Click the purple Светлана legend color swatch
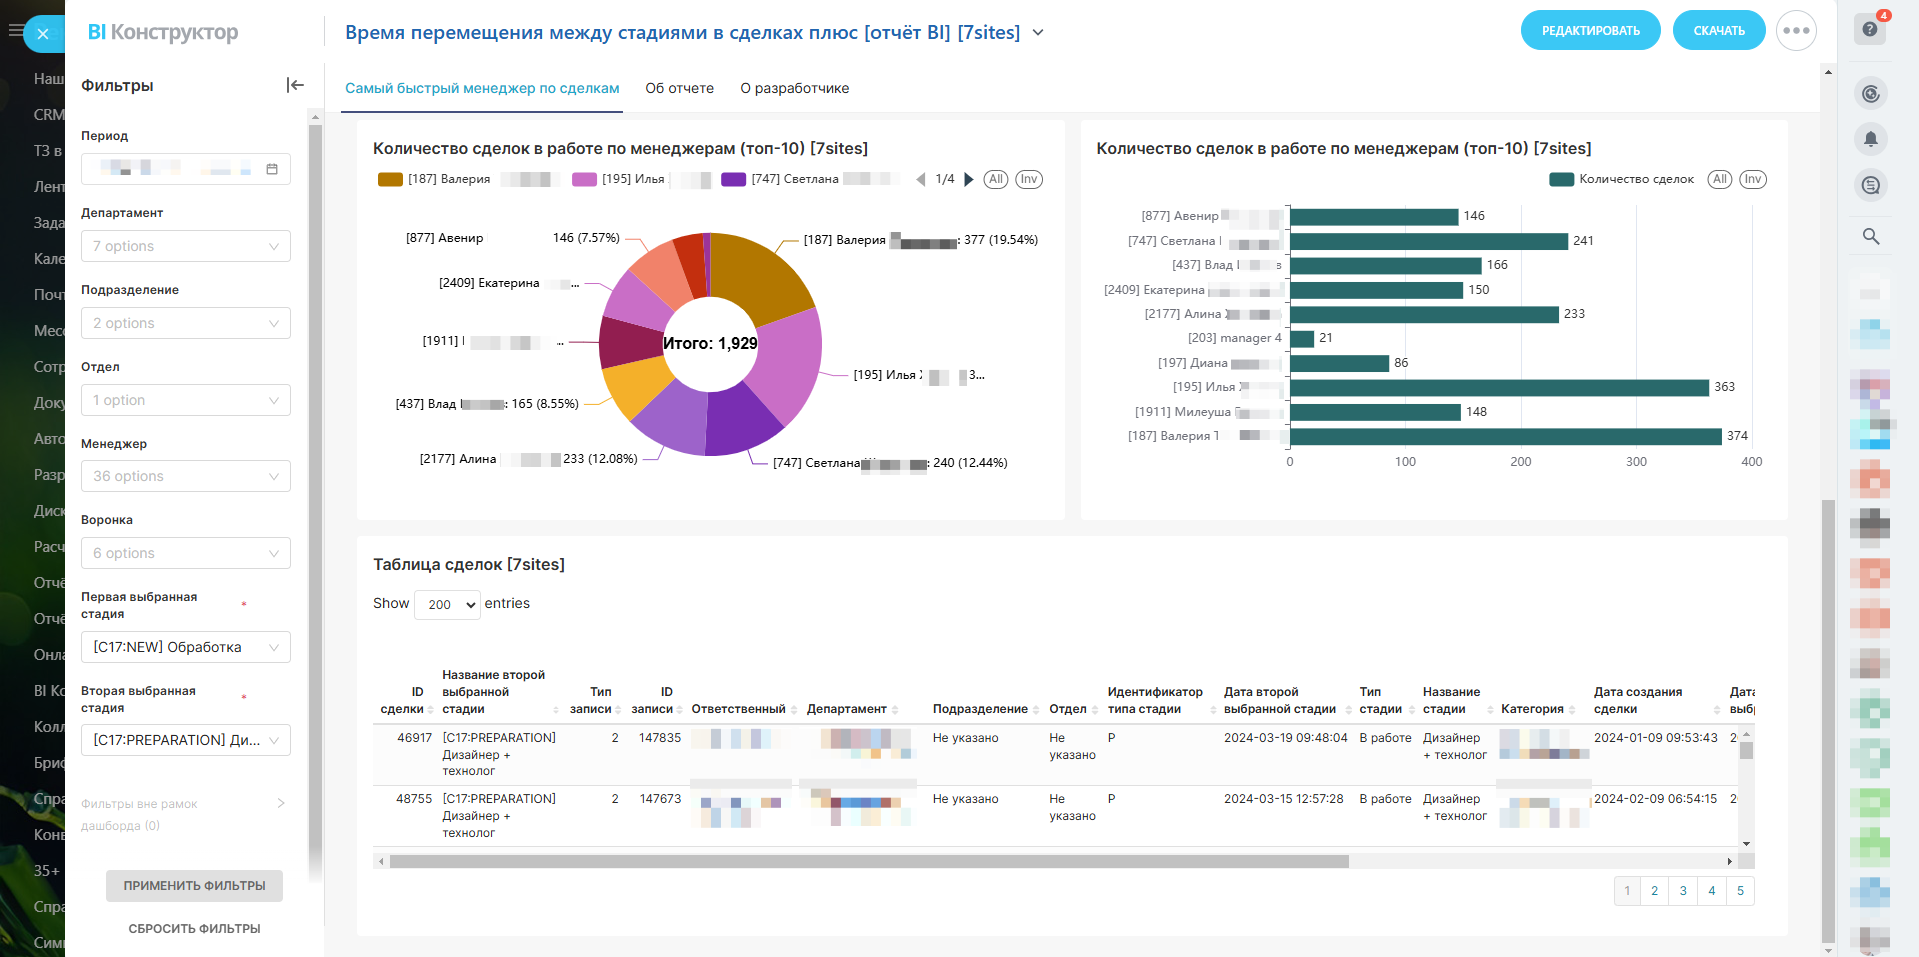The image size is (1919, 957). tap(733, 180)
